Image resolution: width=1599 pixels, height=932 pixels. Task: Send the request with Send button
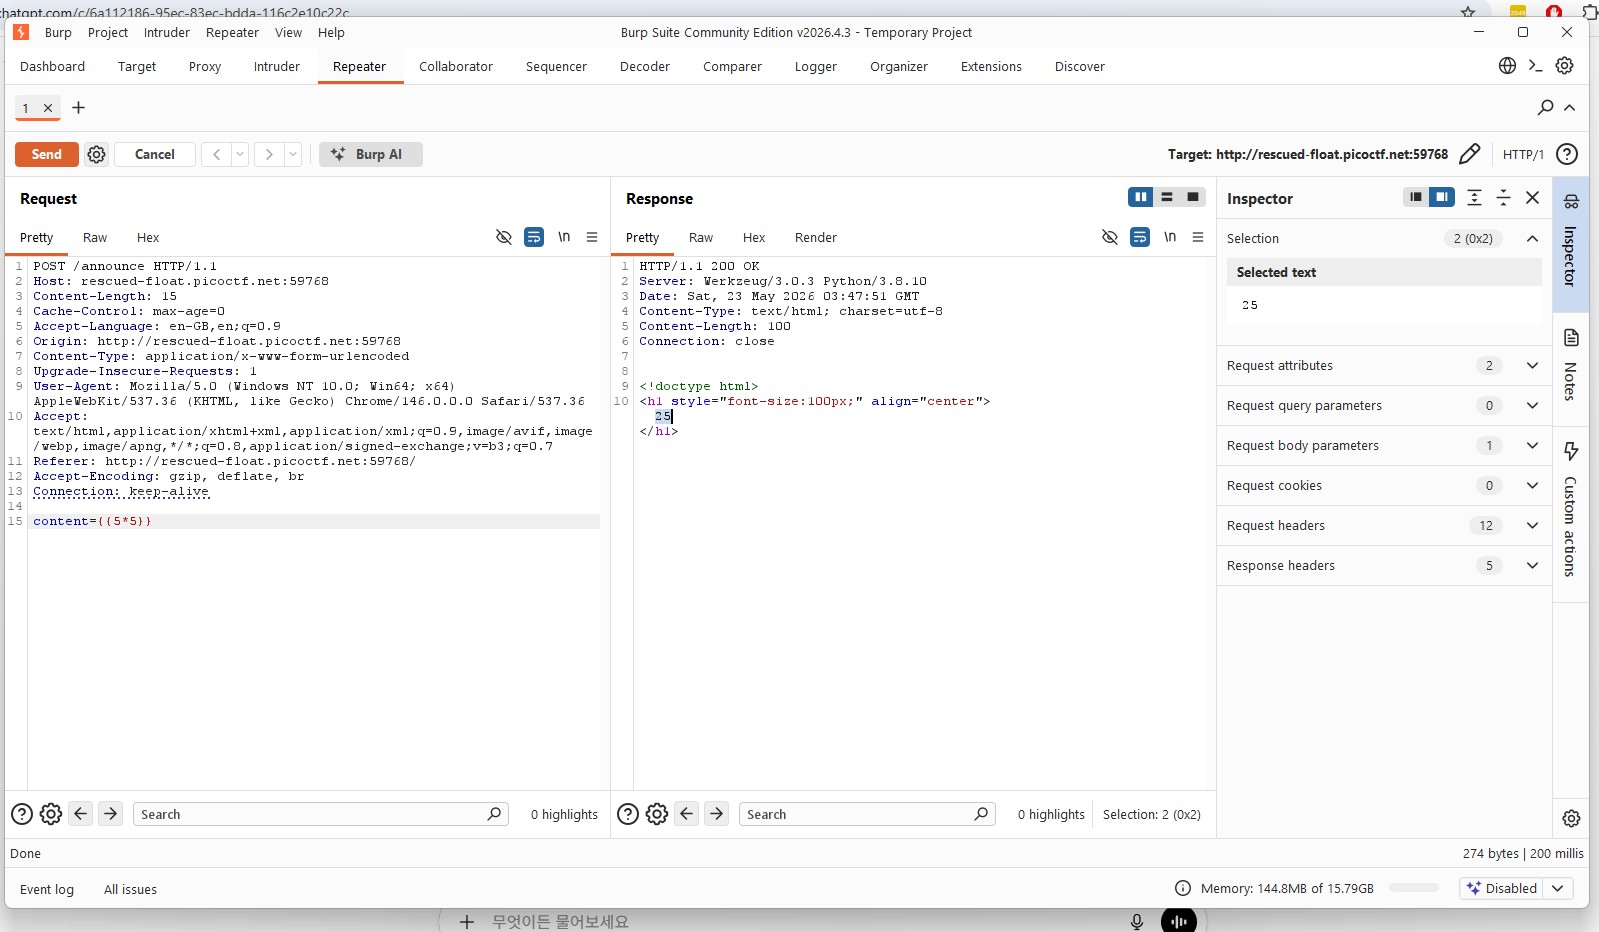[x=47, y=154]
